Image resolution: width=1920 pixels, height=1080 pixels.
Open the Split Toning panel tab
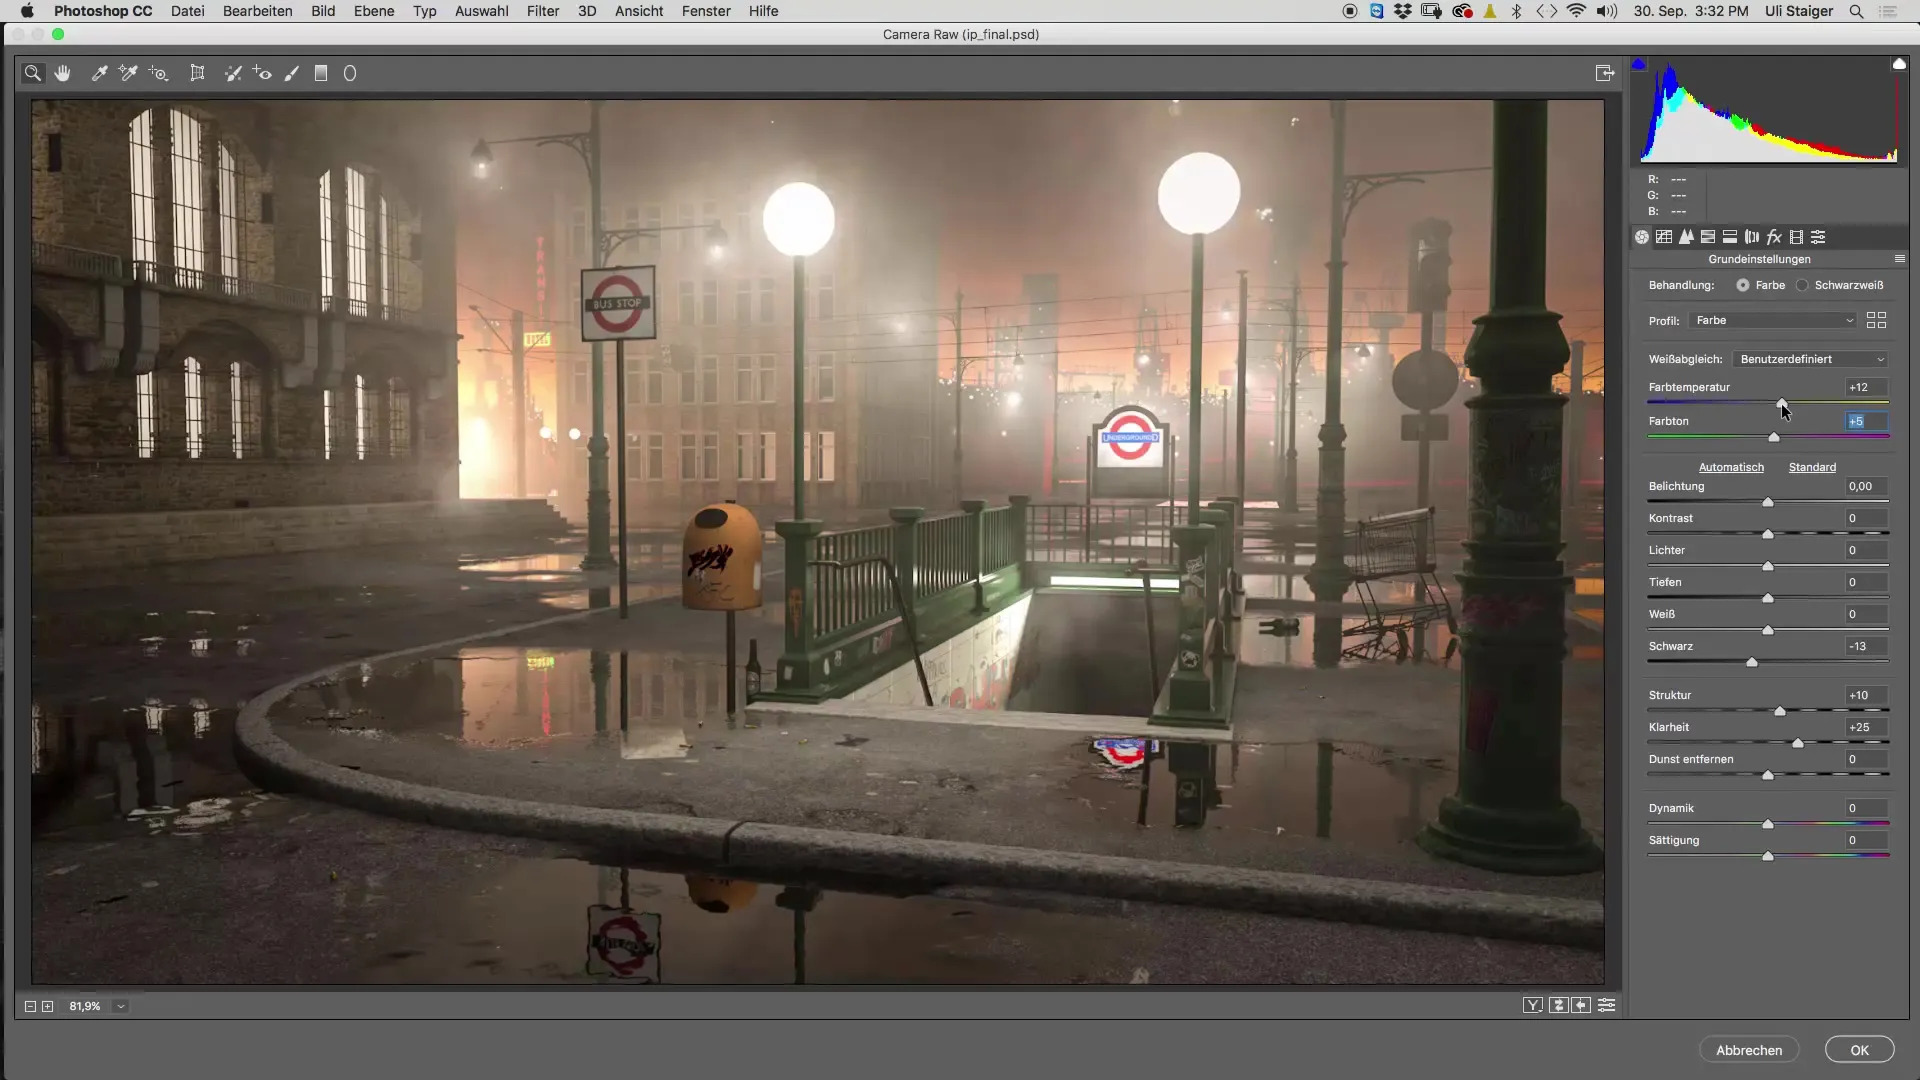[x=1730, y=237]
